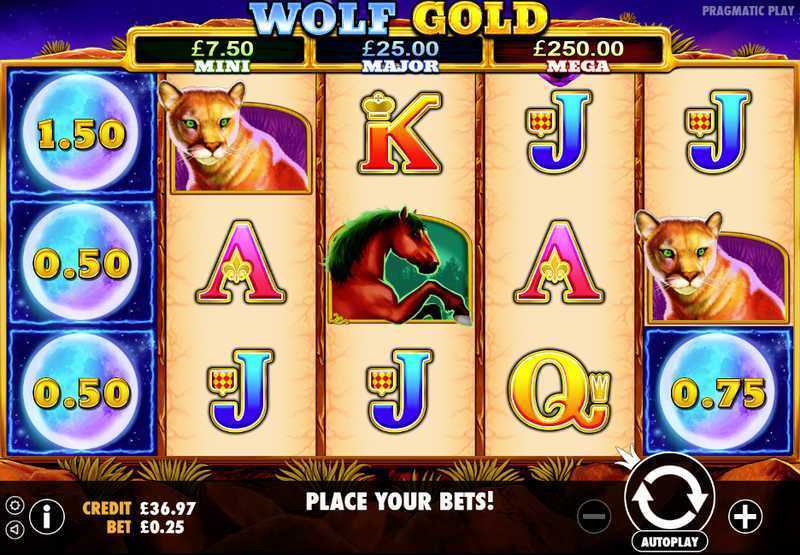Click the K king symbol

[x=399, y=133]
